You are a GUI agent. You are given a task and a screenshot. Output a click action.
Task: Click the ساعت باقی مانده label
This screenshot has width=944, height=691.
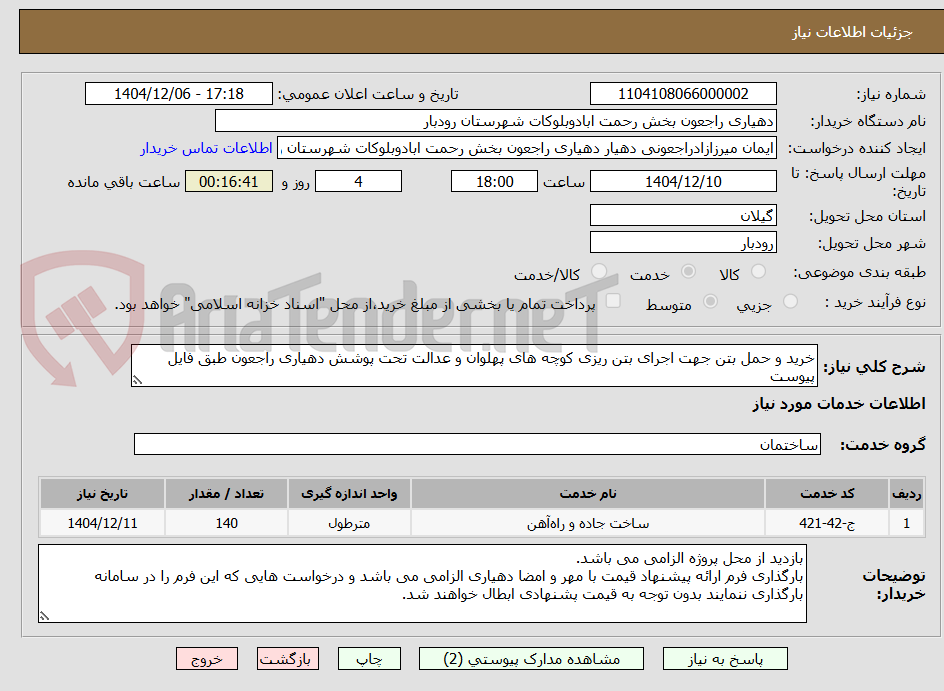point(123,182)
